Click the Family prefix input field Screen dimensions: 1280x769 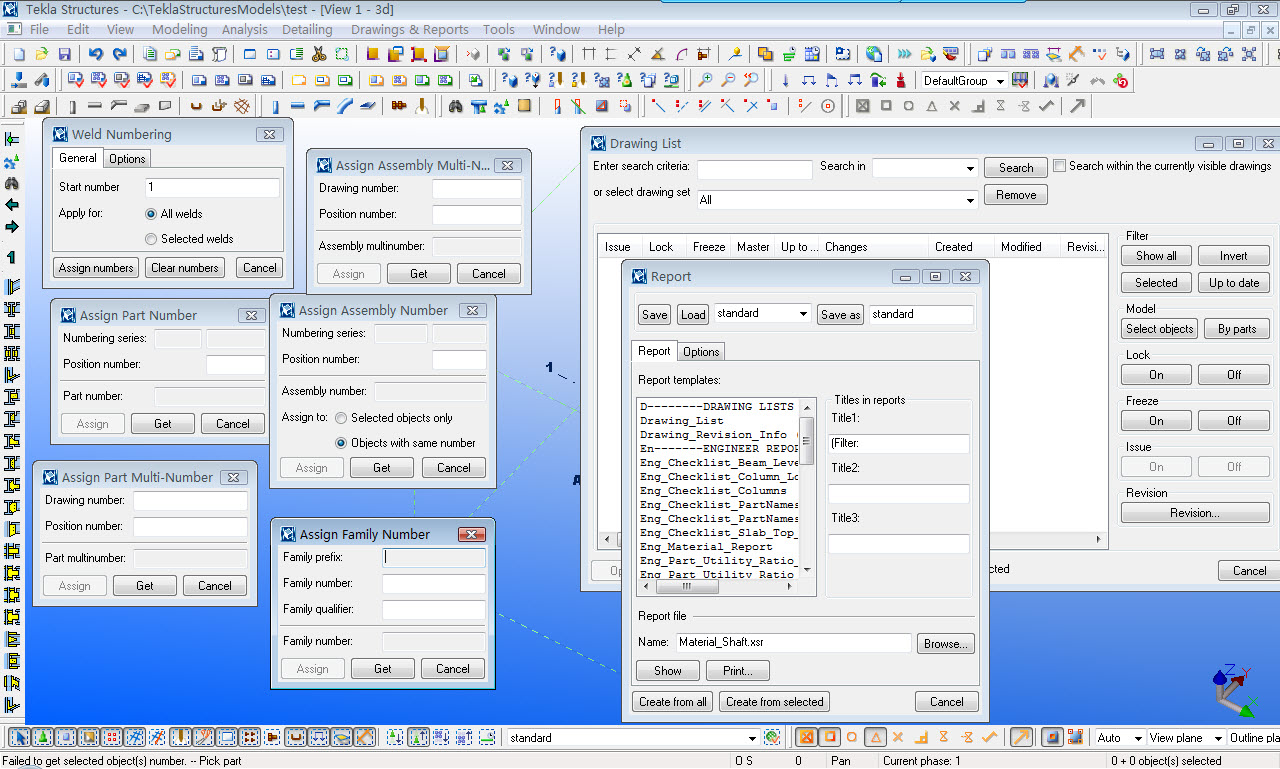[x=434, y=558]
